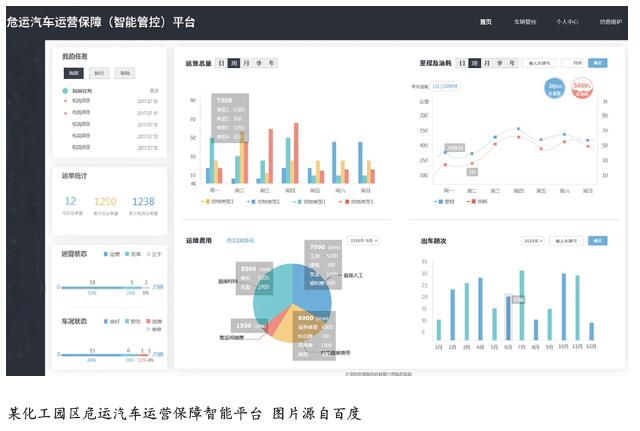Select 月 period in 运营总量 chart
This screenshot has width=640, height=431.
tap(246, 63)
